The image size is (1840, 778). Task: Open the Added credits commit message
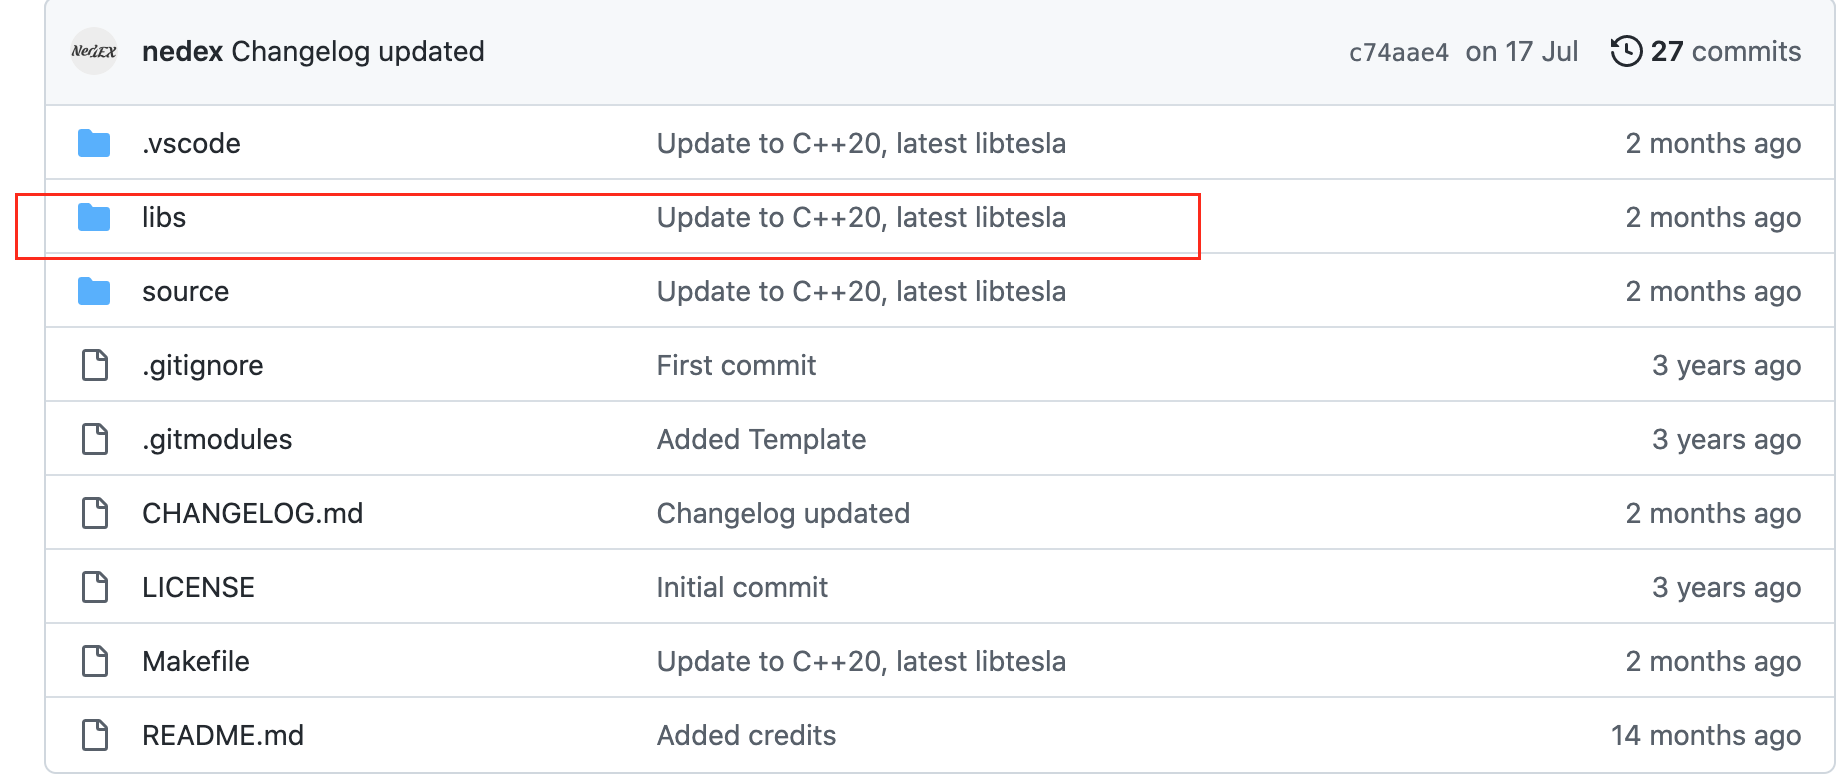coord(746,735)
